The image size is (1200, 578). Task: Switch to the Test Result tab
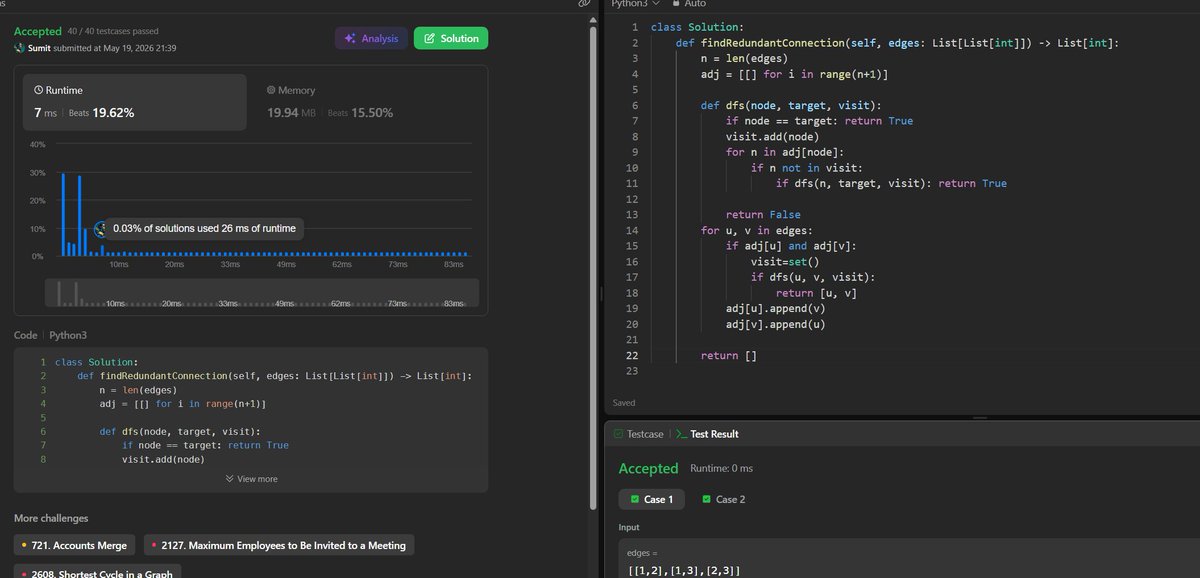[708, 434]
